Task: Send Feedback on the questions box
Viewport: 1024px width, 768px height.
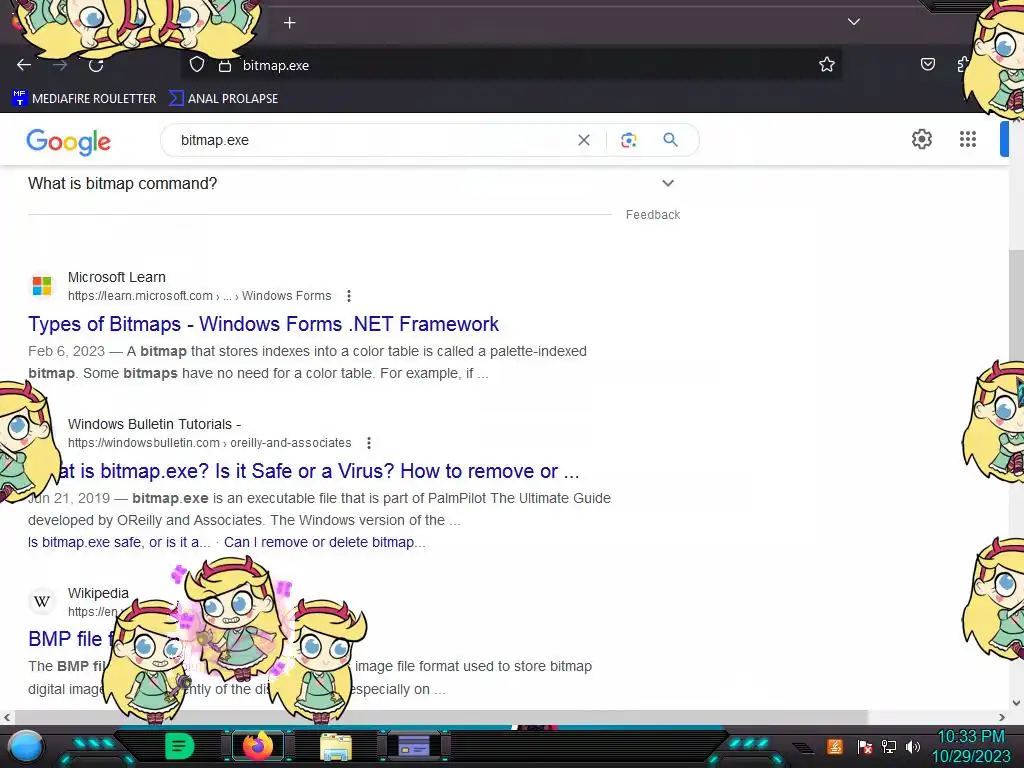Action: tap(652, 215)
